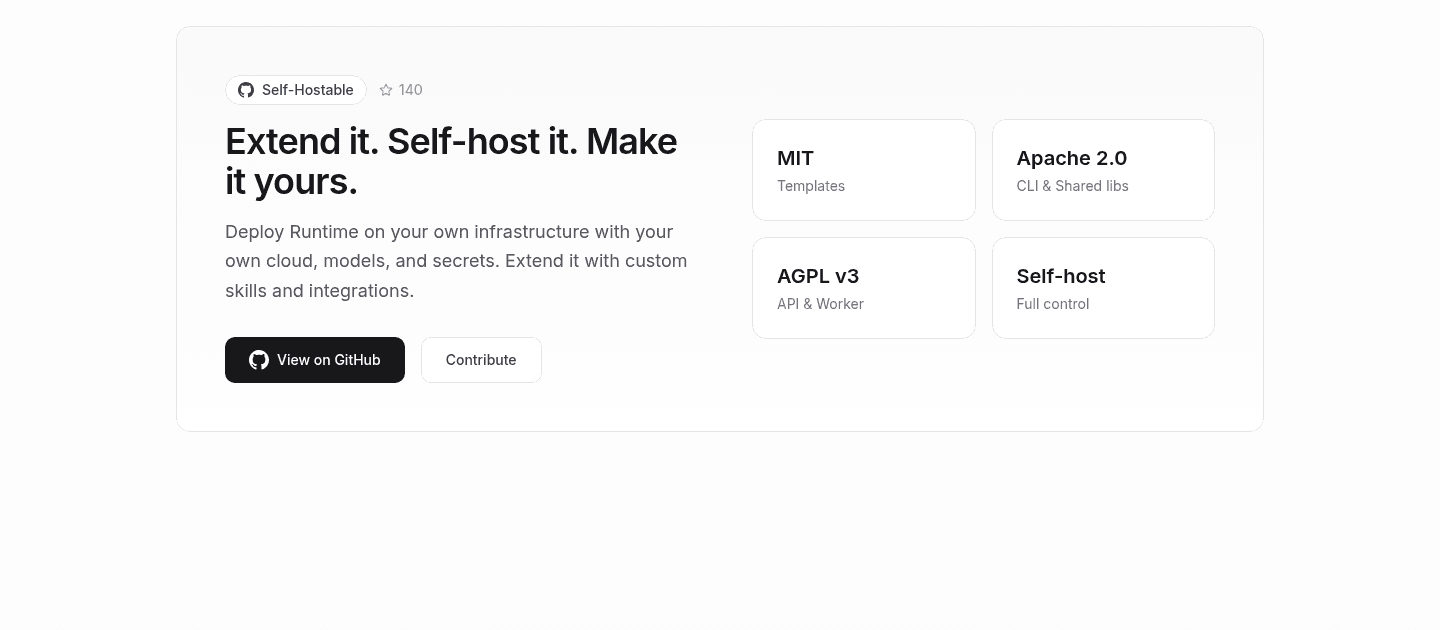Click the 'Templates' caption under MIT
Image resolution: width=1440 pixels, height=630 pixels.
[x=811, y=186]
